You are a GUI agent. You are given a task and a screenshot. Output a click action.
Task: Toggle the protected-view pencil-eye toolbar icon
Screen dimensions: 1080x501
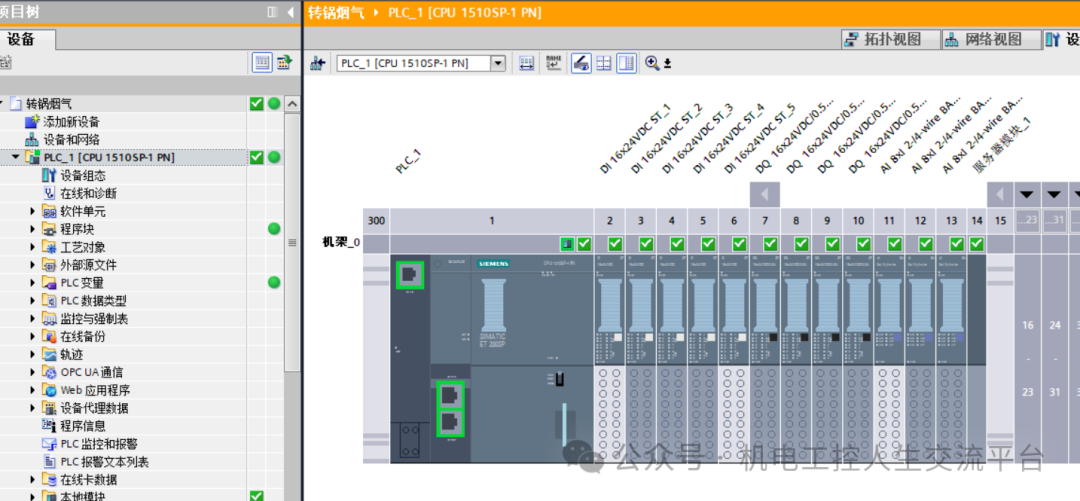point(581,63)
